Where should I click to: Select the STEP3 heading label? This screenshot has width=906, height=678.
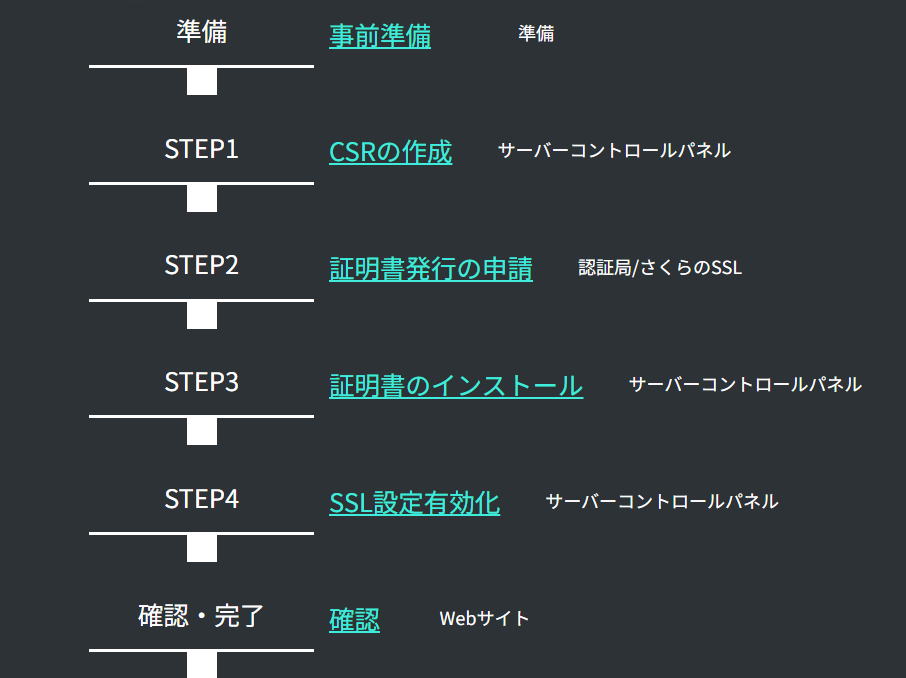click(x=202, y=383)
